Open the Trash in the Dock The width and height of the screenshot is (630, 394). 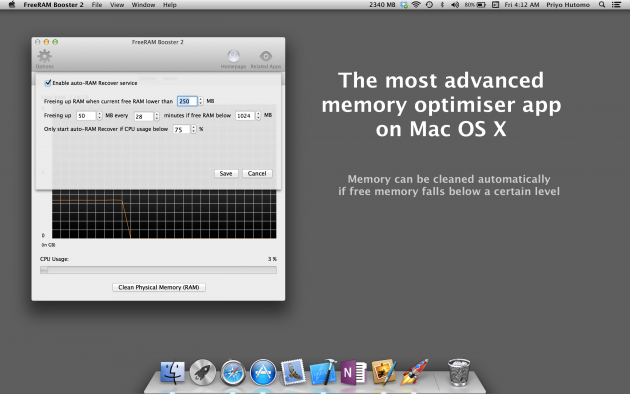[x=458, y=372]
